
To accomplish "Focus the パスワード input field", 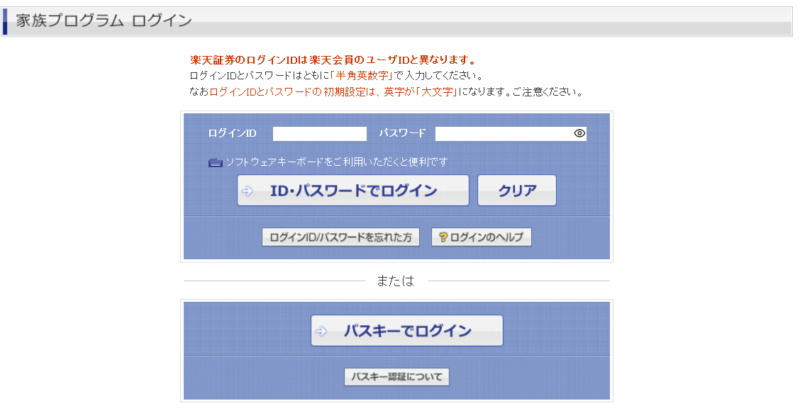I will coord(511,134).
